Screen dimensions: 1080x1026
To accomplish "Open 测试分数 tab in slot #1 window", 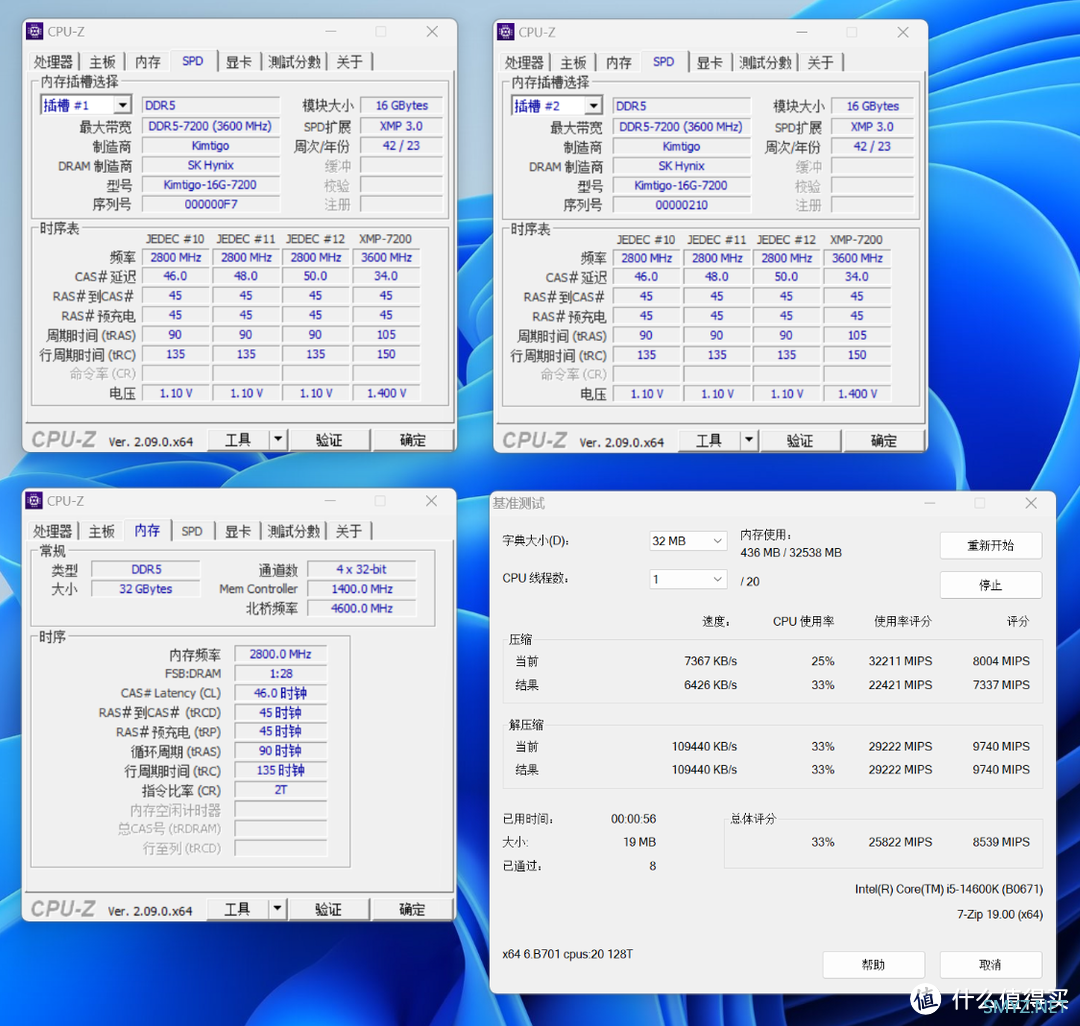I will [x=294, y=62].
